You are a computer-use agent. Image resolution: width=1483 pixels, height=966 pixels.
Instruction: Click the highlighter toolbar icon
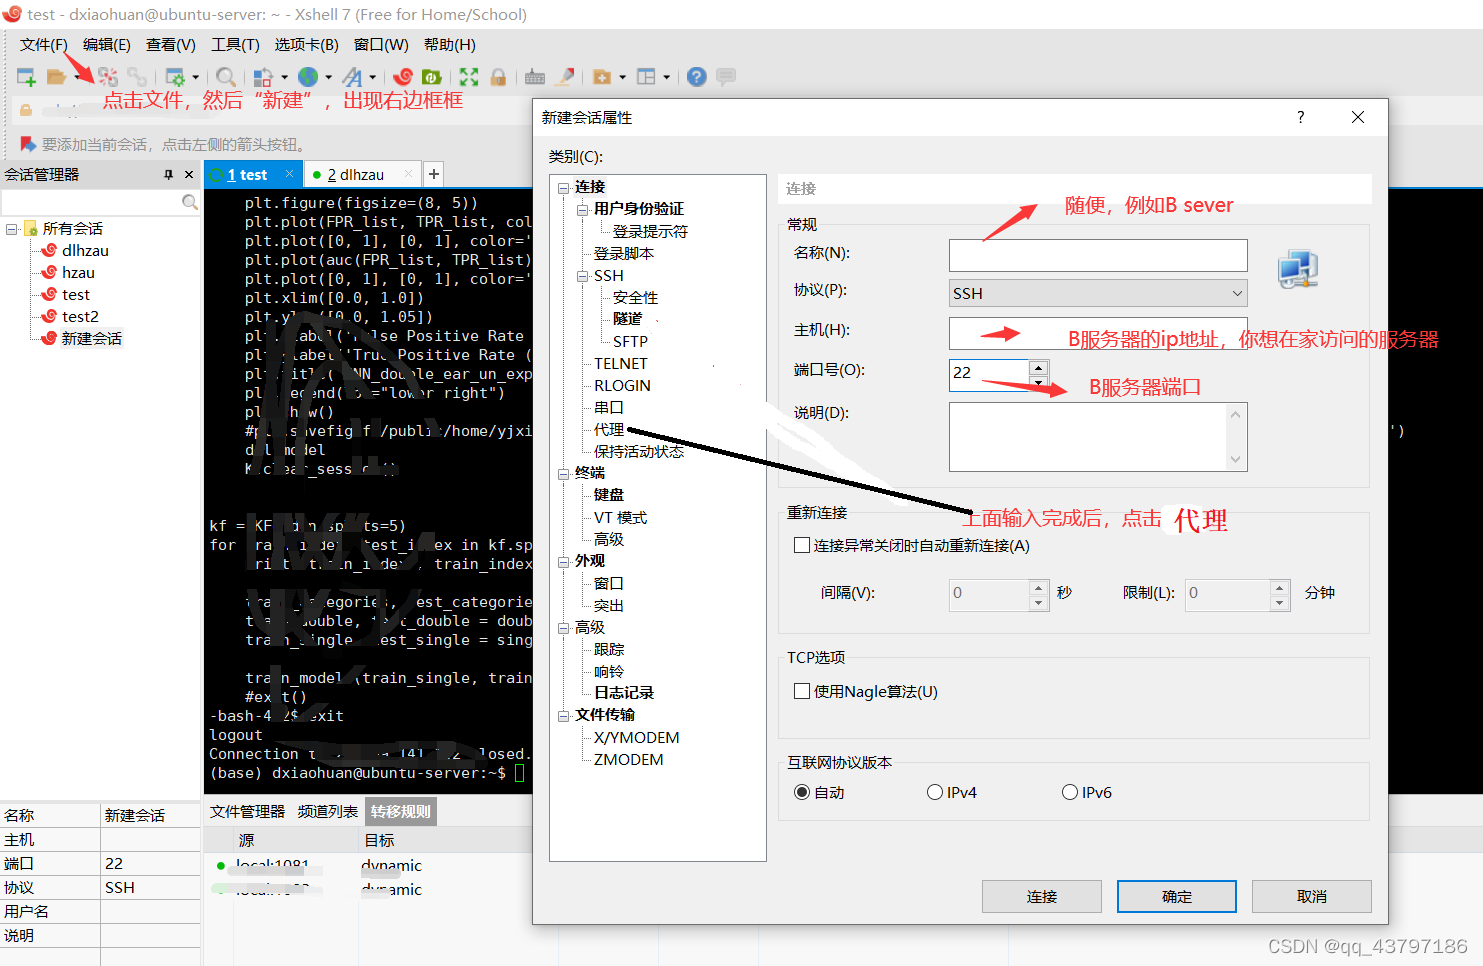tap(565, 77)
